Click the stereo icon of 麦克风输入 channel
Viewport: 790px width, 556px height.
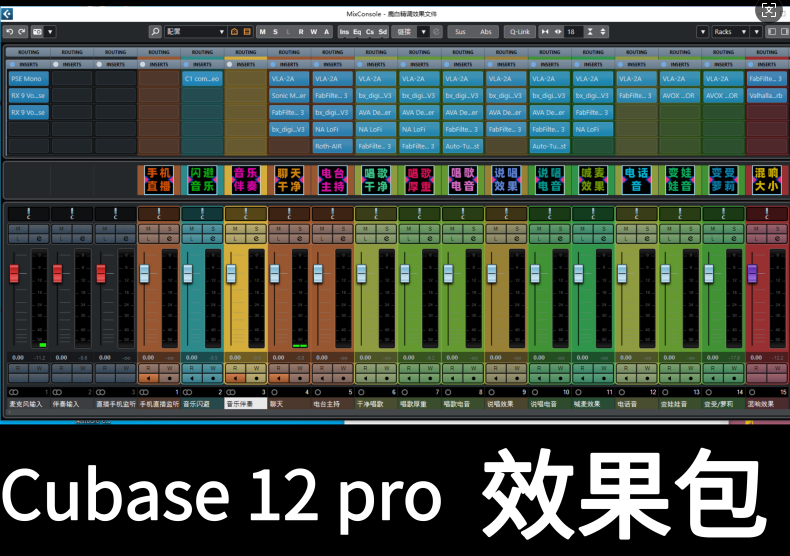click(x=14, y=392)
